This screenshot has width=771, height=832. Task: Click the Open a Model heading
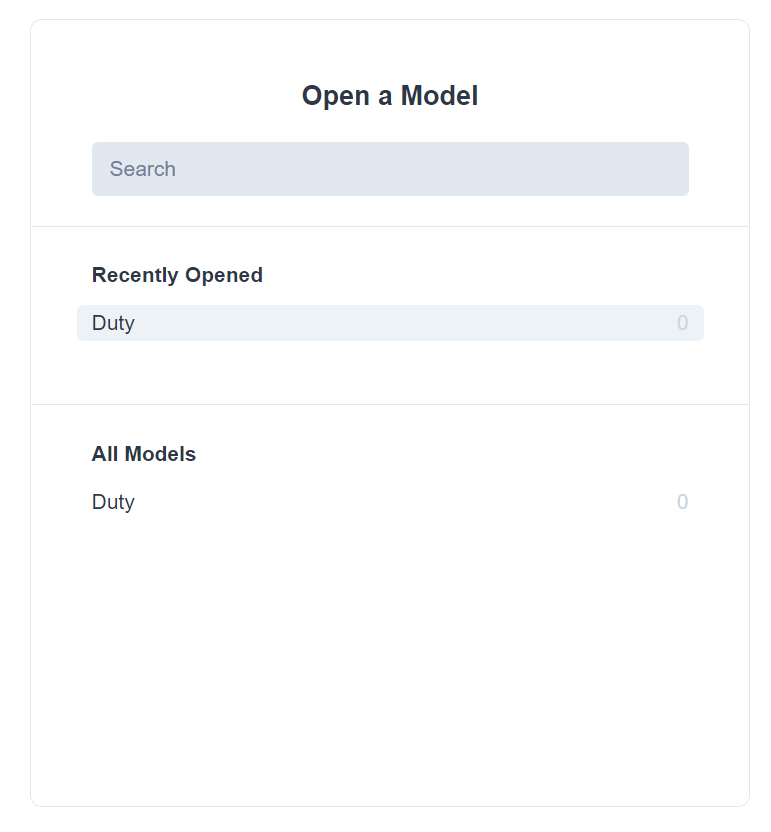click(x=390, y=96)
